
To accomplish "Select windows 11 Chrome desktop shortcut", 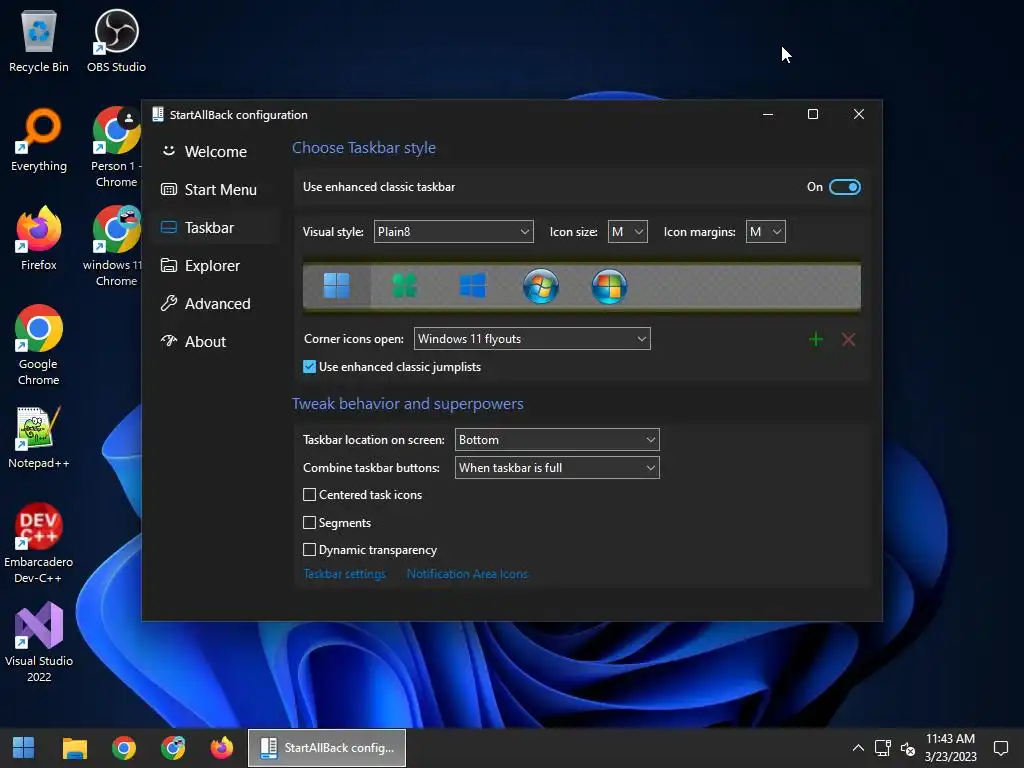I will (x=115, y=246).
